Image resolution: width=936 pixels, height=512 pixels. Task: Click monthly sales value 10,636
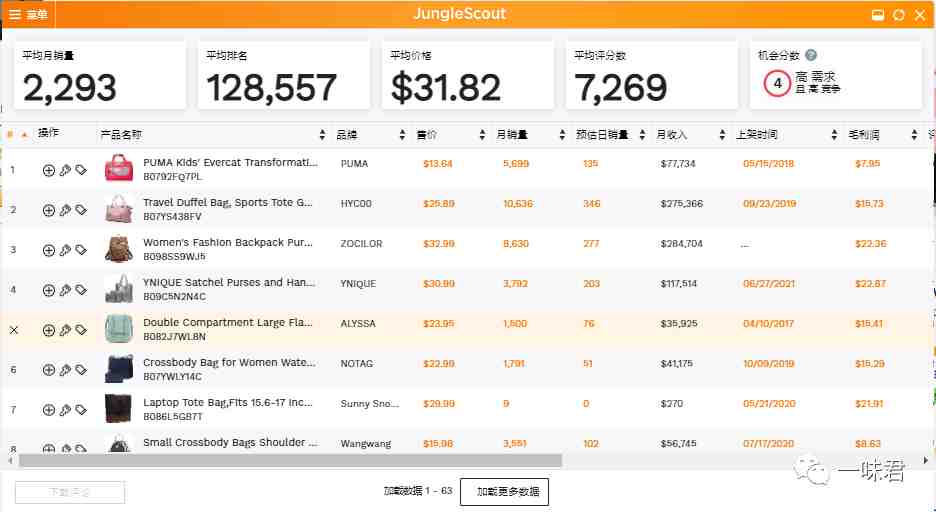(518, 203)
